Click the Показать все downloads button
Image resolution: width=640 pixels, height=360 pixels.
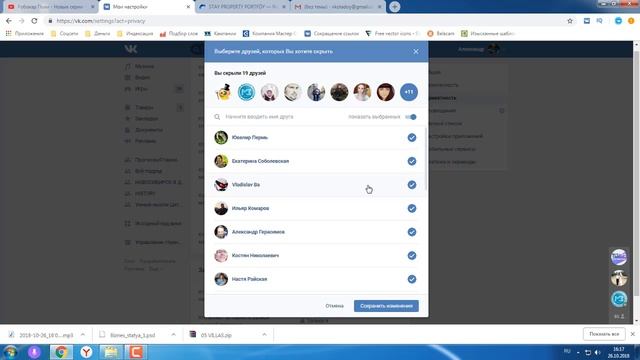pyautogui.click(x=604, y=334)
